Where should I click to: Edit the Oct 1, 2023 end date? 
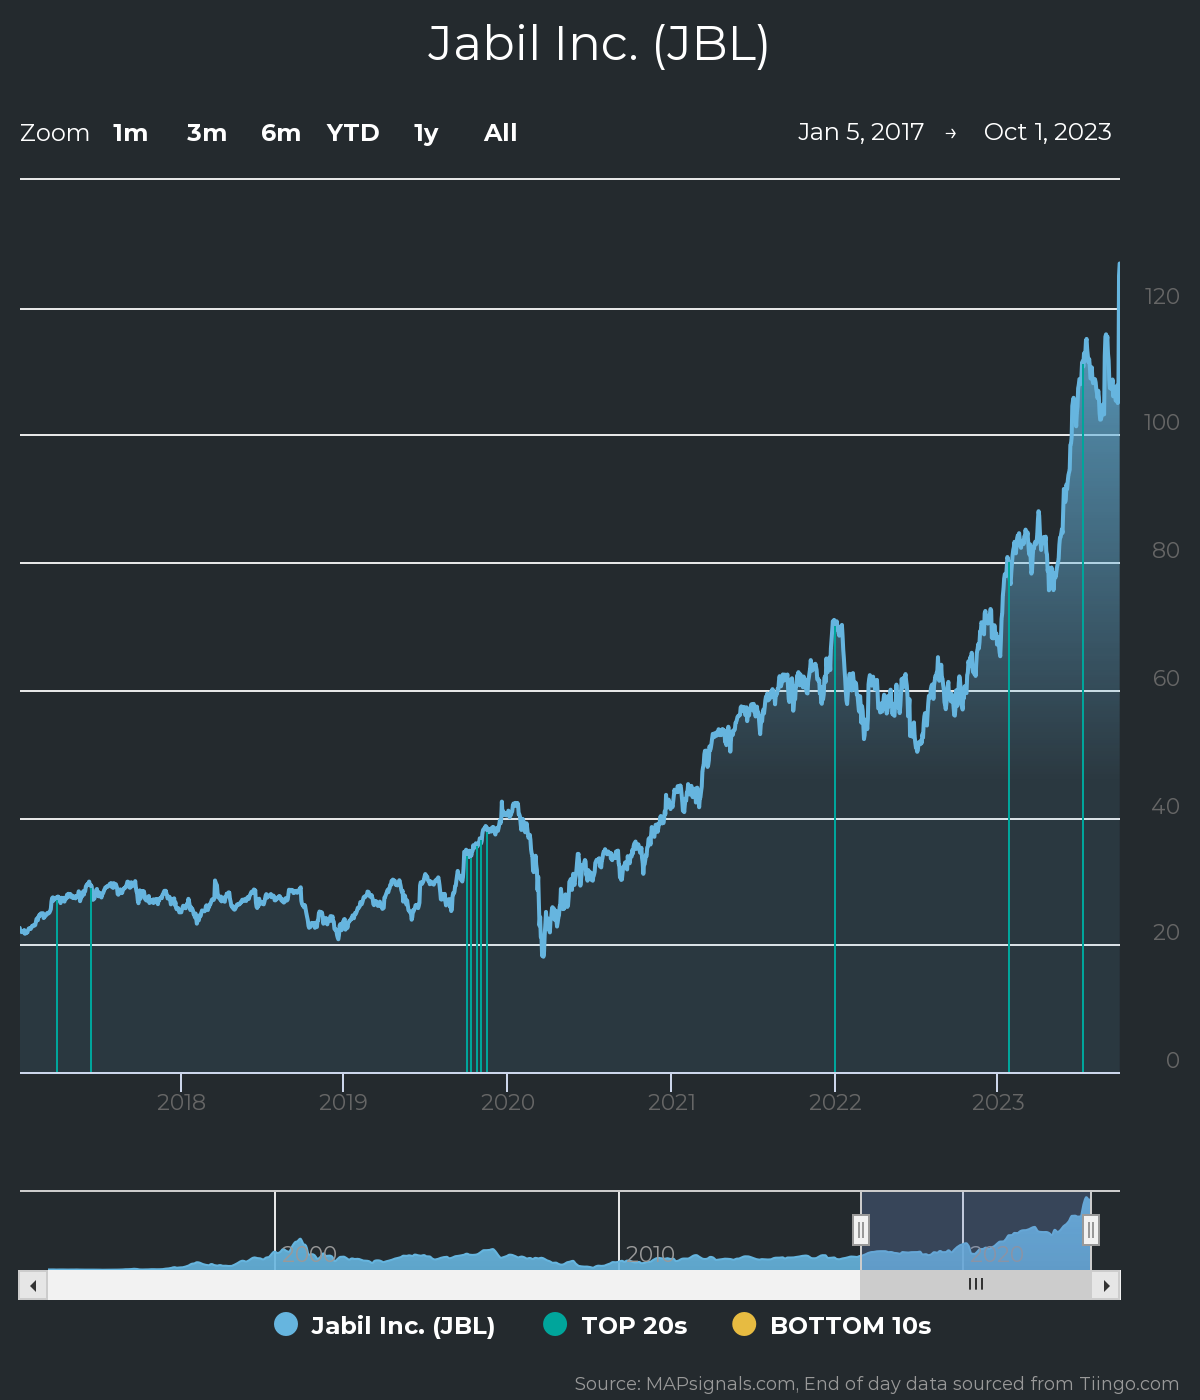click(x=1048, y=132)
